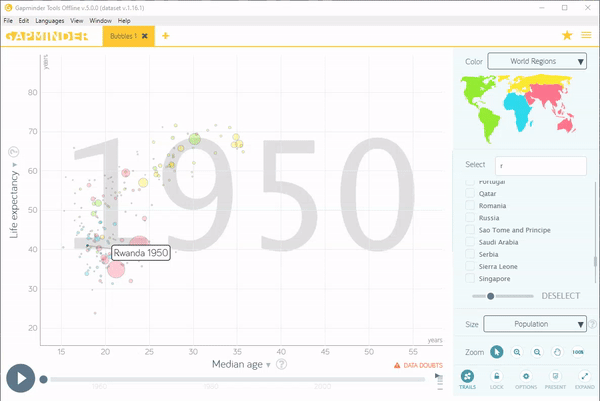The image size is (600, 401).
Task: Open the Median age axis dropdown
Action: 241,364
